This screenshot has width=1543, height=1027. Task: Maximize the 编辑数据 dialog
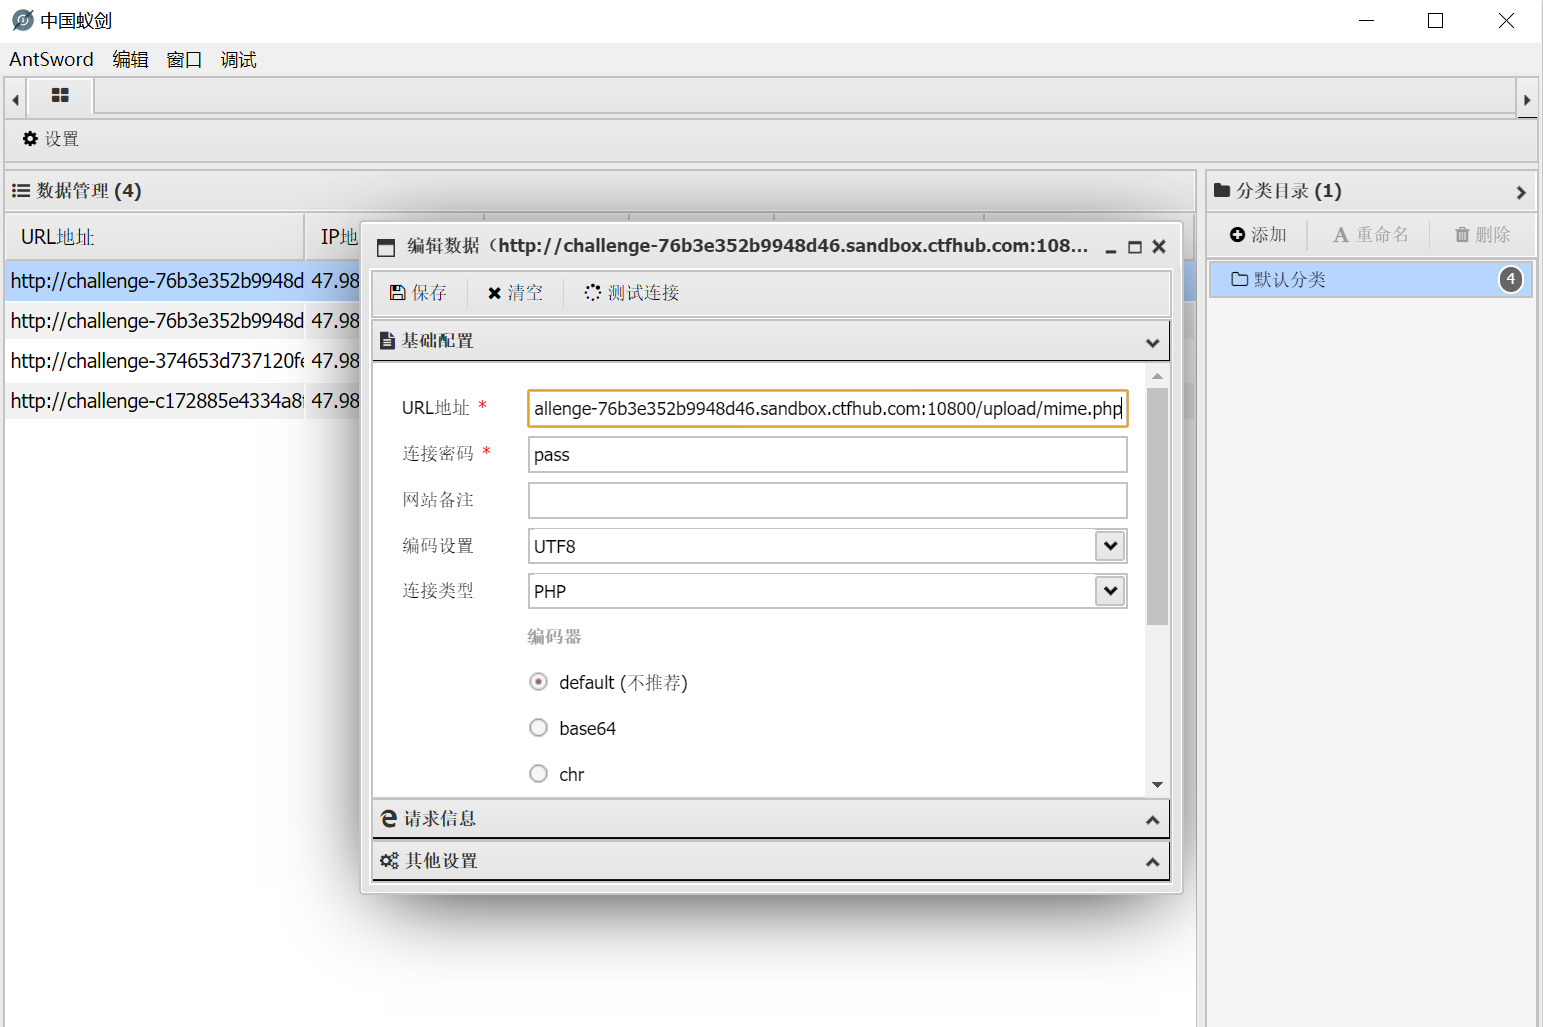click(1135, 247)
